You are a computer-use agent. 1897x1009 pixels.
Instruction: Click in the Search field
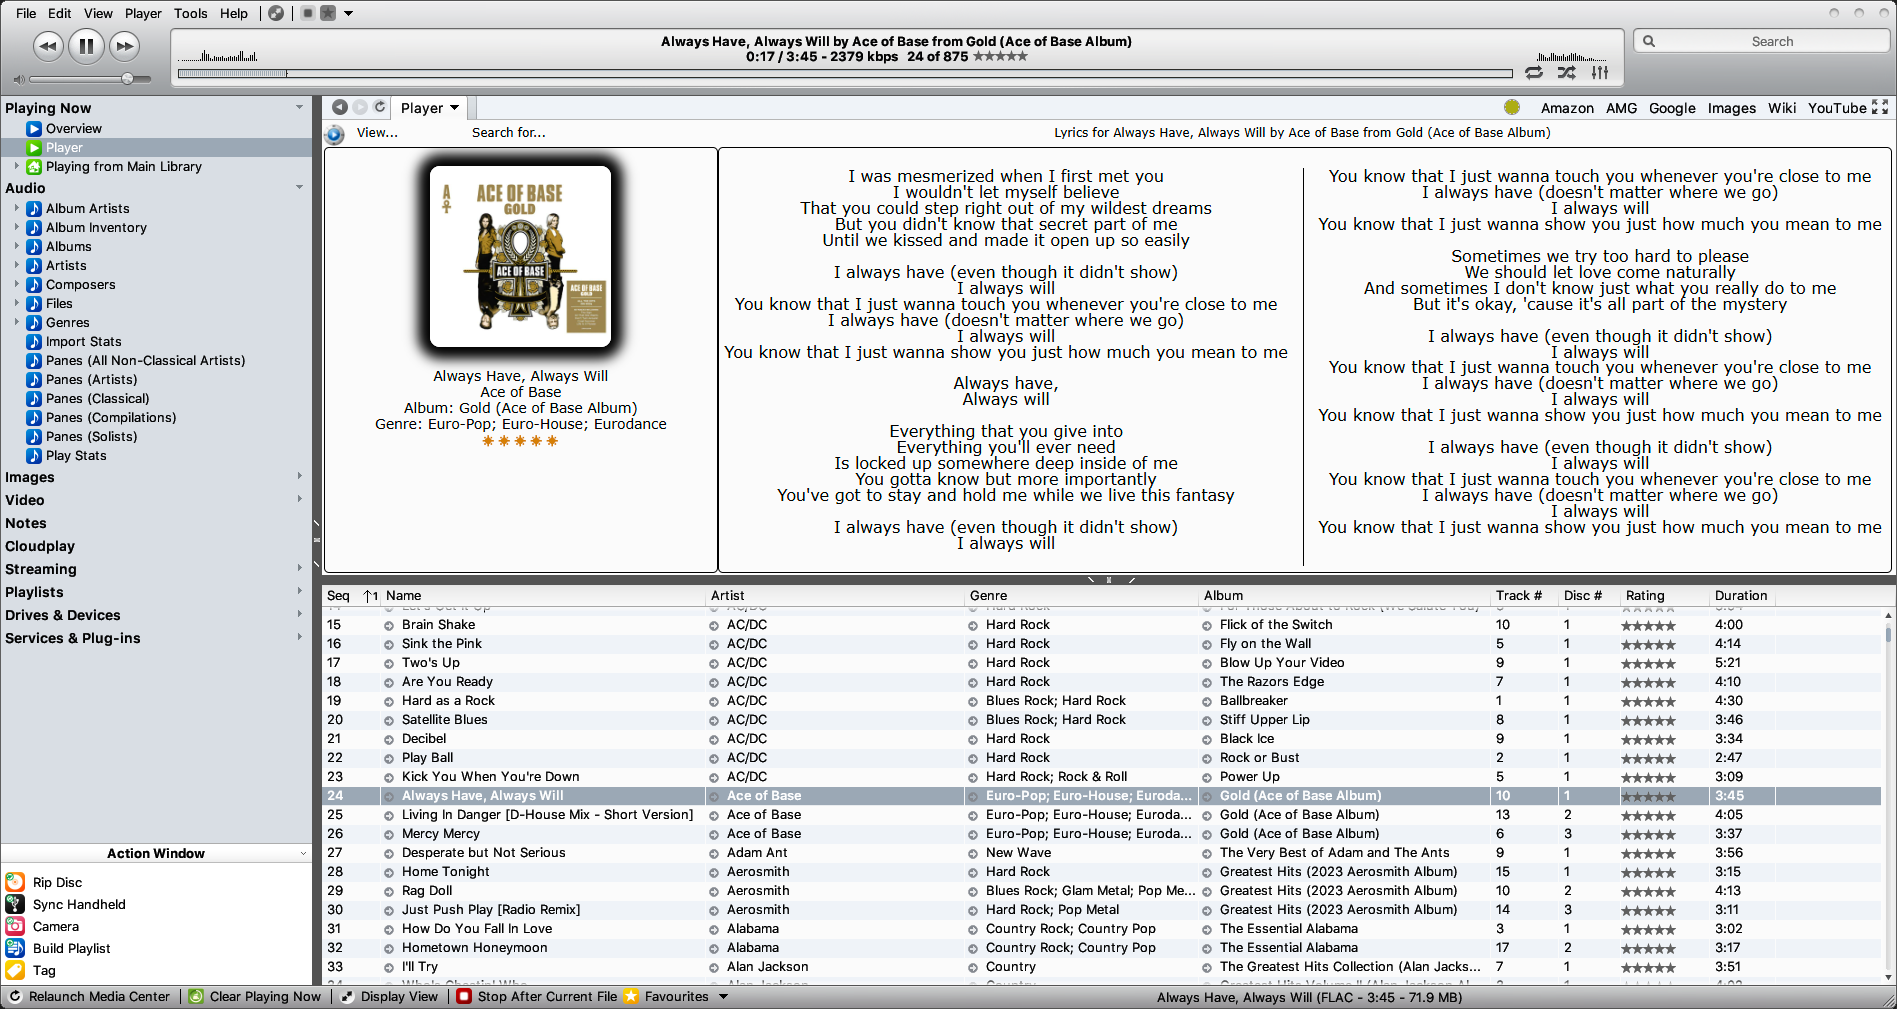pos(1762,41)
